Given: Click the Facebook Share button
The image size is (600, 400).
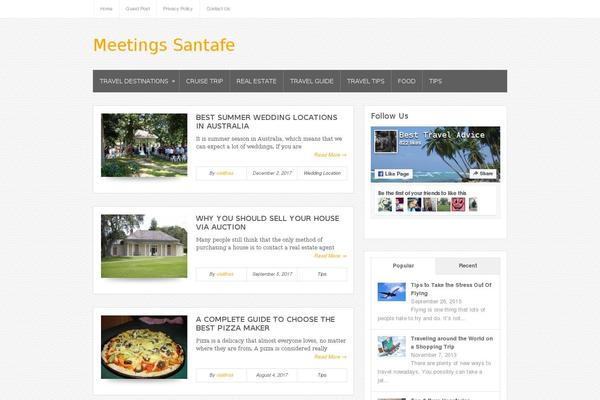Looking at the screenshot, I should pos(483,173).
